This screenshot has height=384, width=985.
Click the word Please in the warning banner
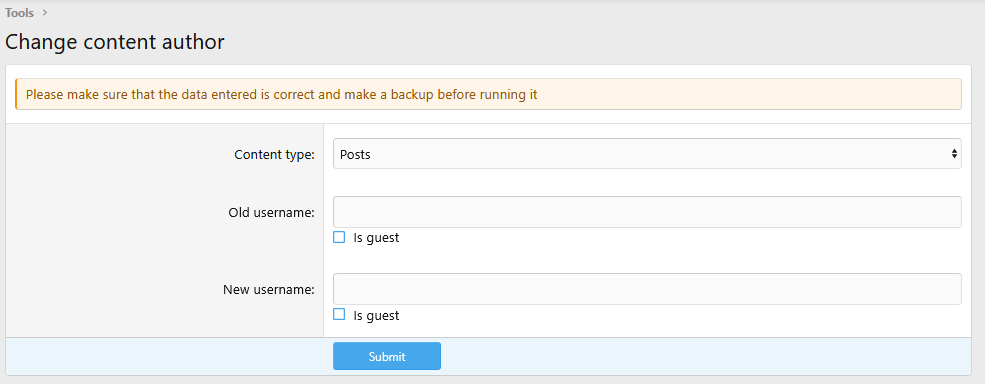tap(45, 95)
